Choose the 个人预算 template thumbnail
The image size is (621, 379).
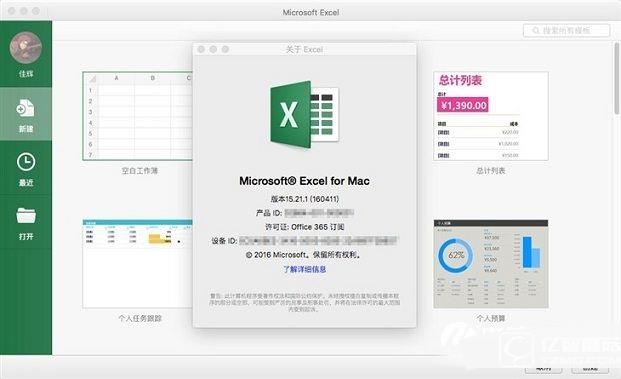491,264
